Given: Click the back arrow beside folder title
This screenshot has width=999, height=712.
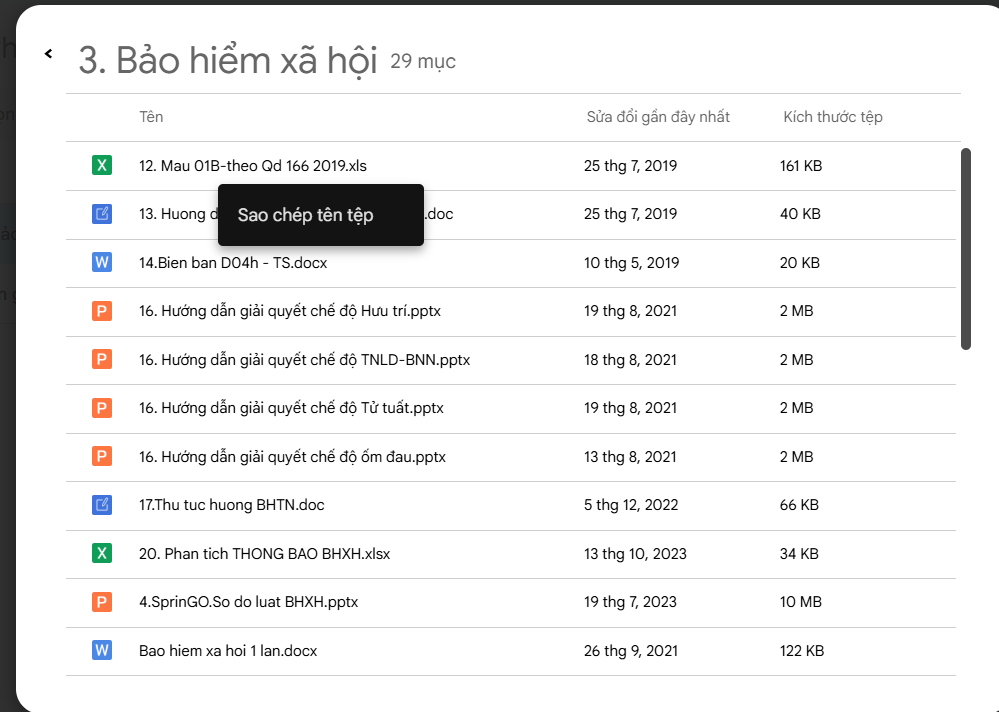Looking at the screenshot, I should pos(48,53).
